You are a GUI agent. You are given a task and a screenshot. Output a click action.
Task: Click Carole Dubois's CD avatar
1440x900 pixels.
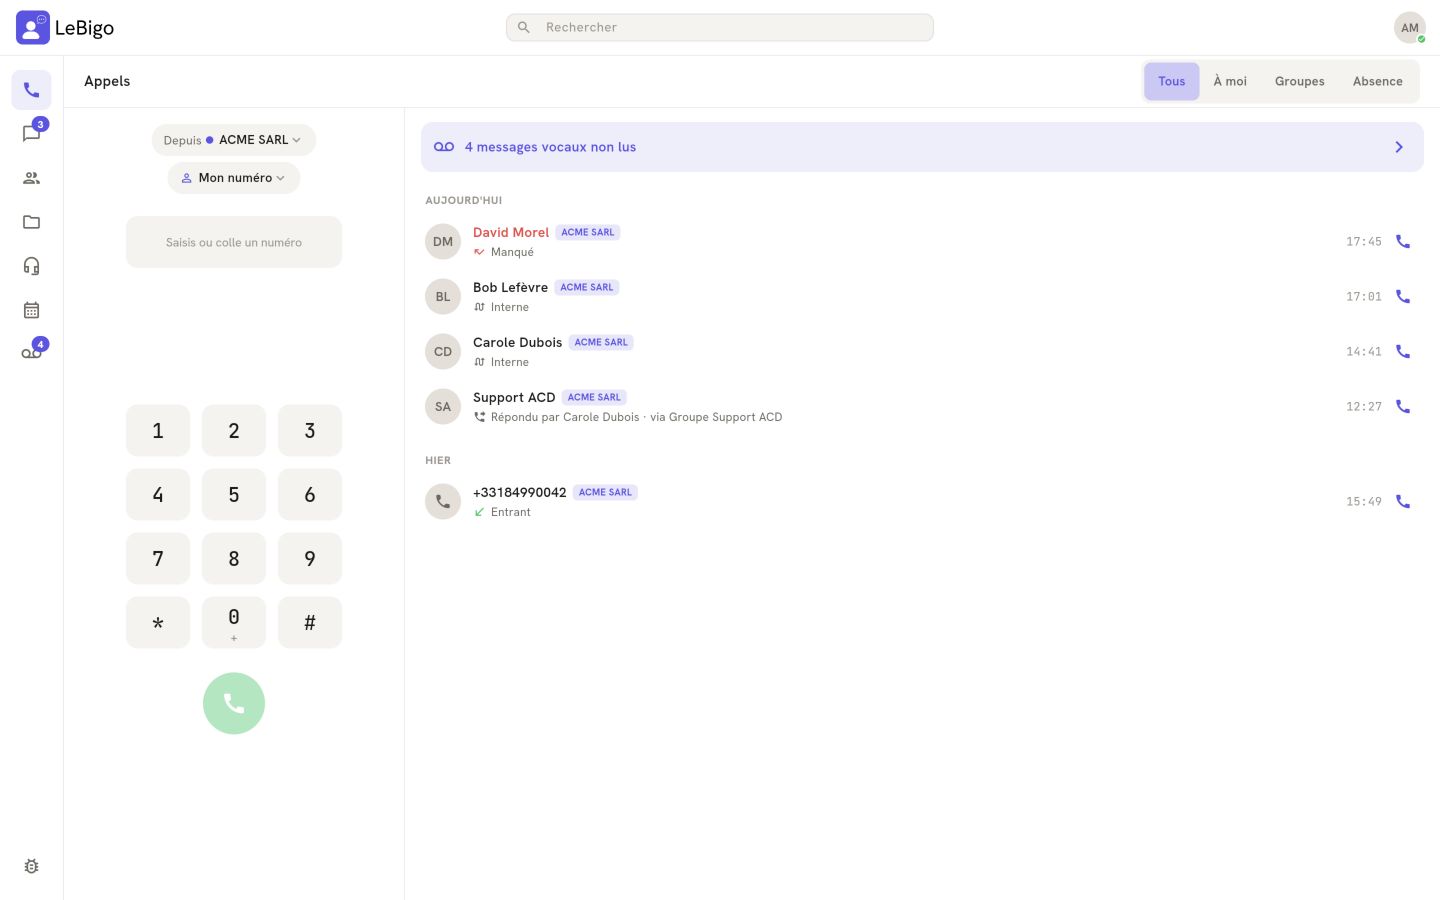point(443,352)
